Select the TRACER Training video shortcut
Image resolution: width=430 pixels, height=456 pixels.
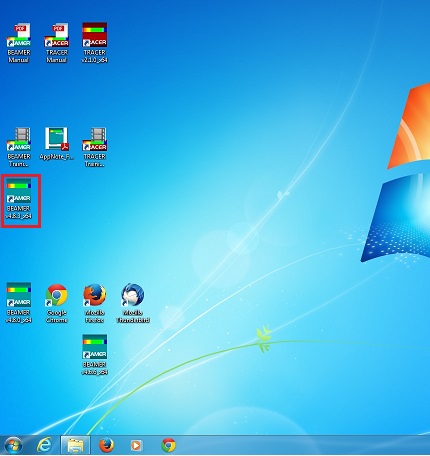pyautogui.click(x=95, y=147)
